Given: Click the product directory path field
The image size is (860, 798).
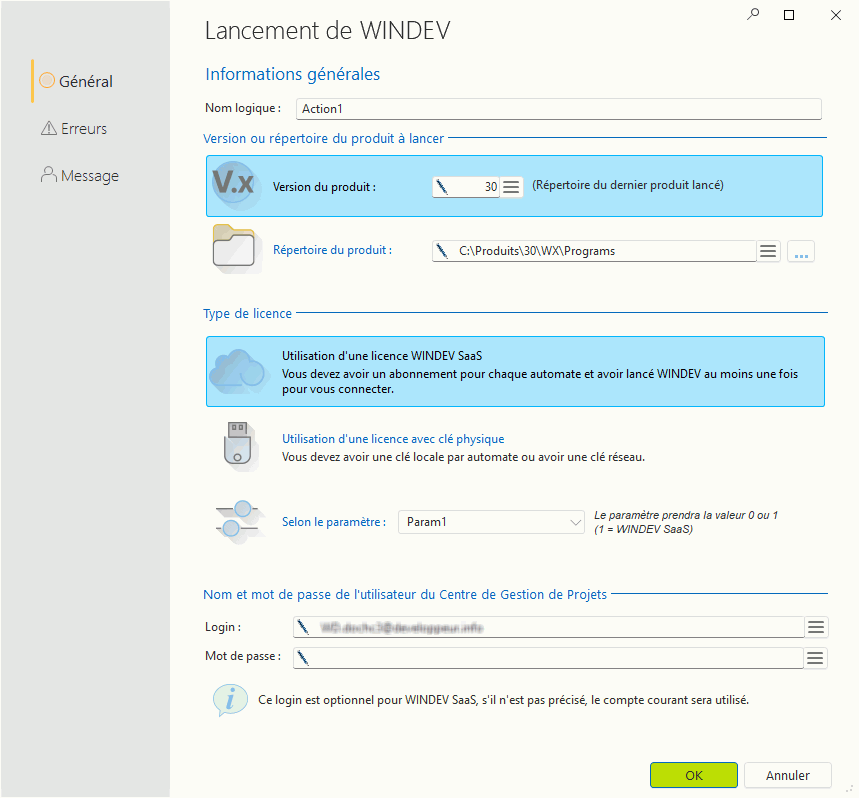Looking at the screenshot, I should click(x=594, y=251).
